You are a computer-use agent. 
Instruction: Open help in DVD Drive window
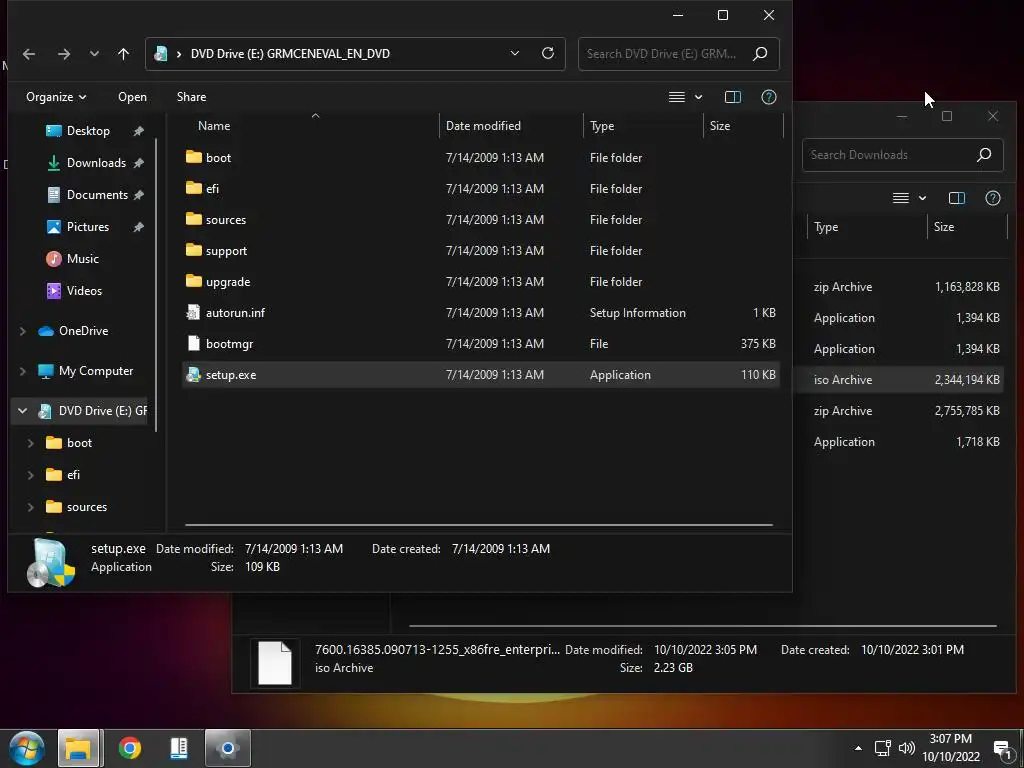point(769,97)
